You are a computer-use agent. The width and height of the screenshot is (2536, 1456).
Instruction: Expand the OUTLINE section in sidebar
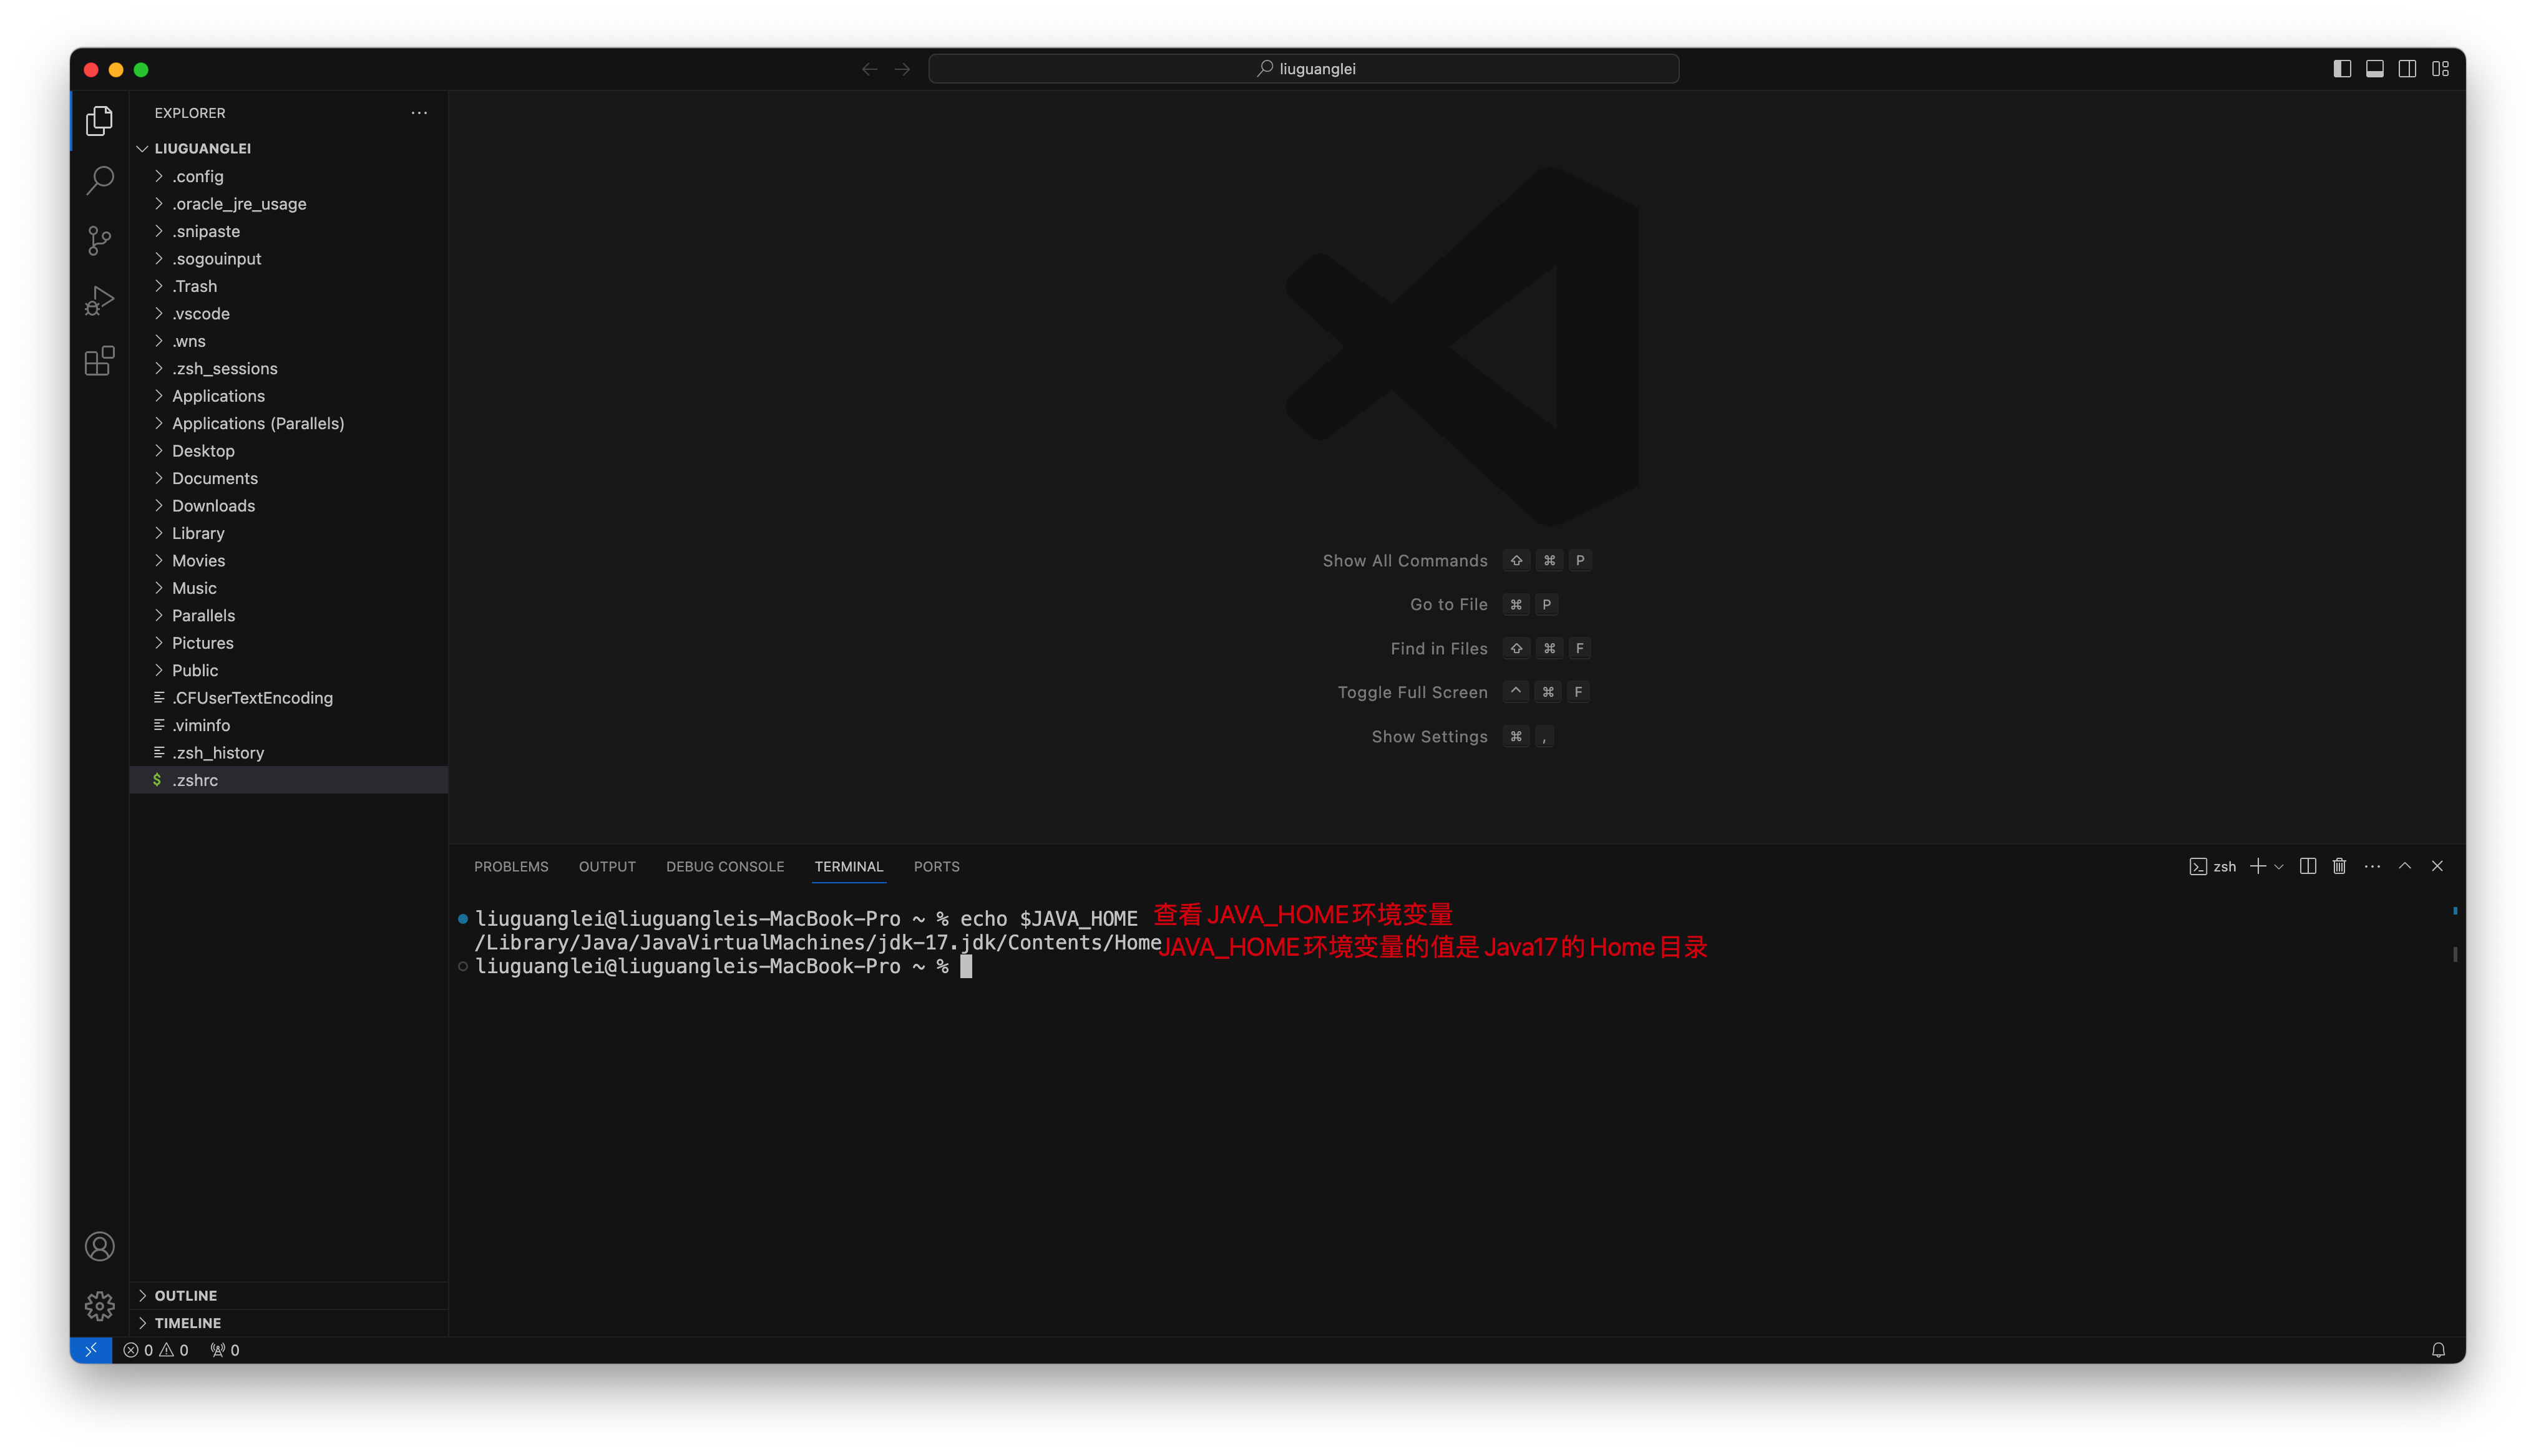(187, 1294)
